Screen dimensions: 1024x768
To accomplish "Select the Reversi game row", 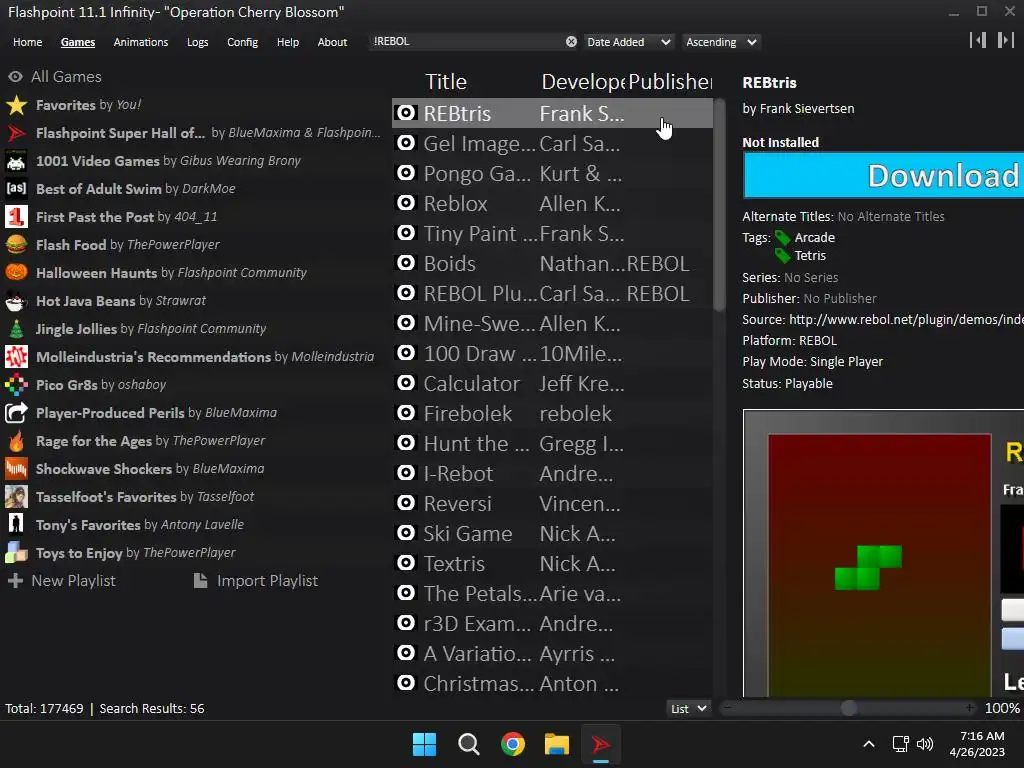I will (x=552, y=504).
